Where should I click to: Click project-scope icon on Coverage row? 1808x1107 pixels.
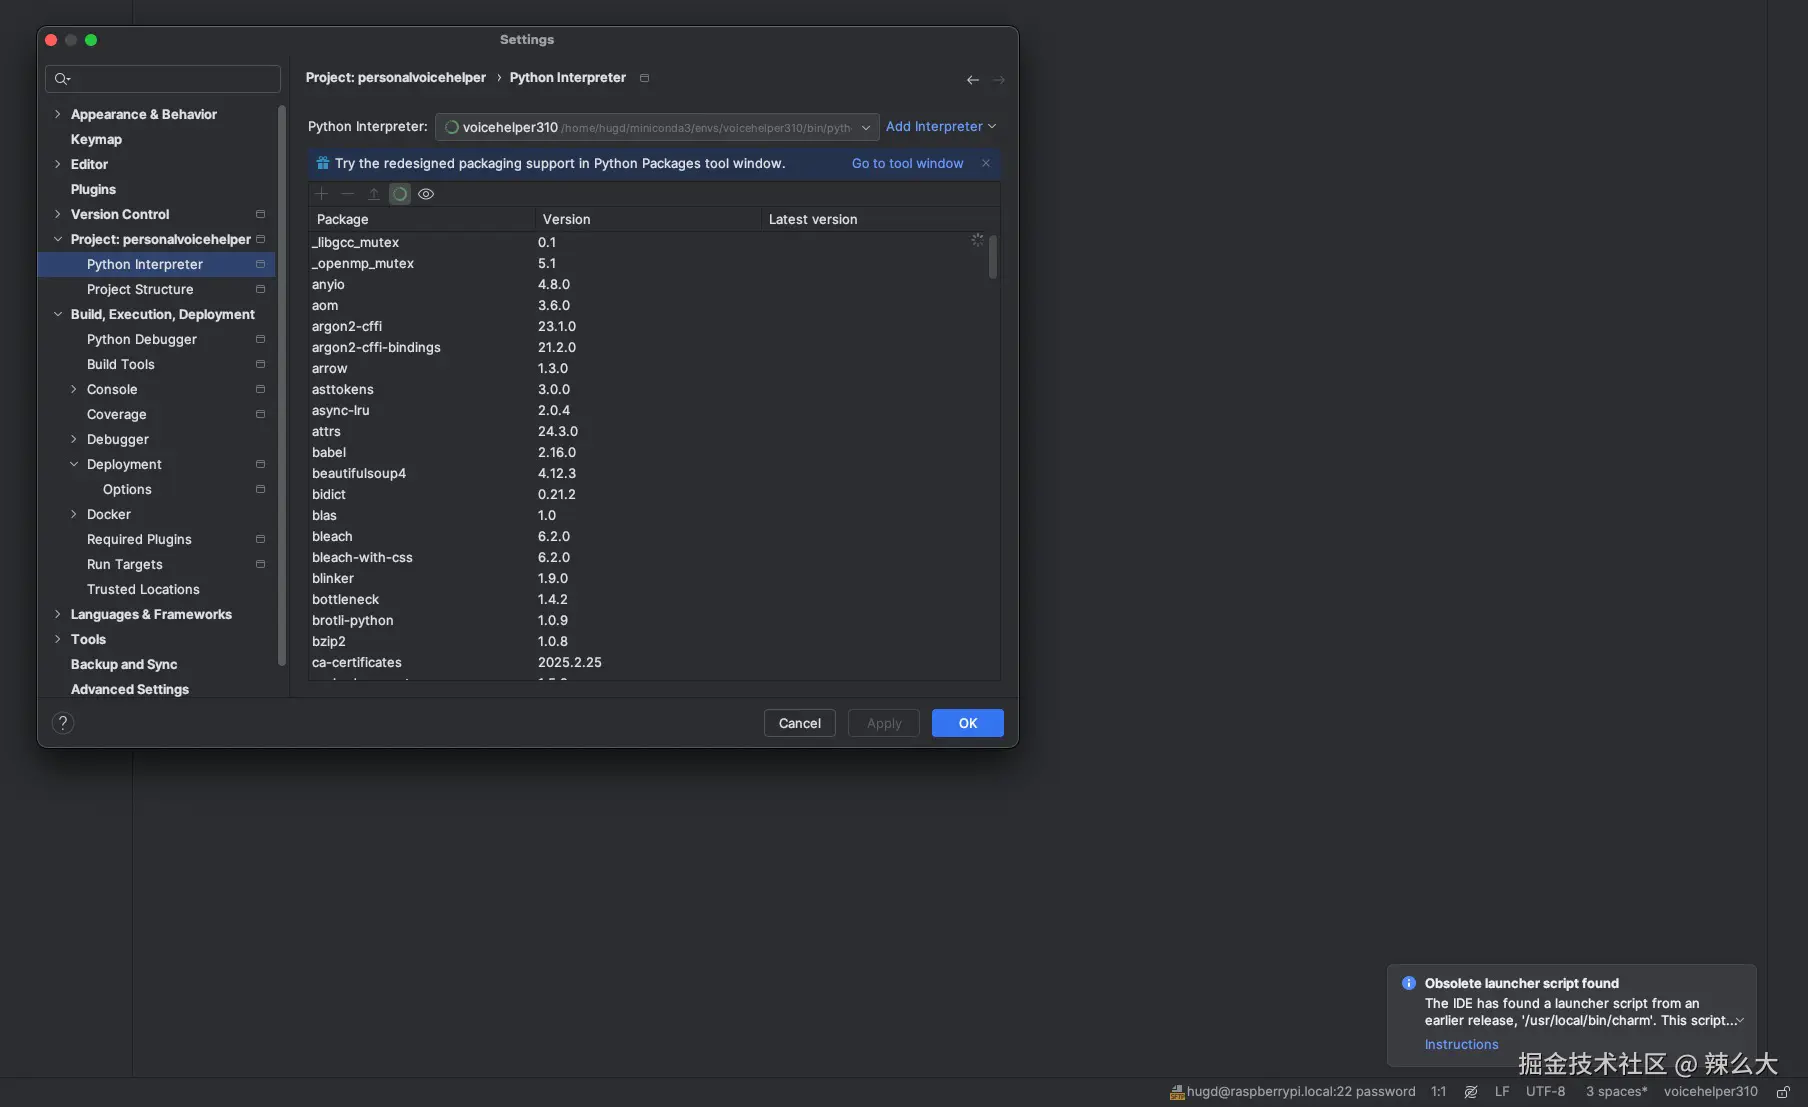click(x=260, y=414)
